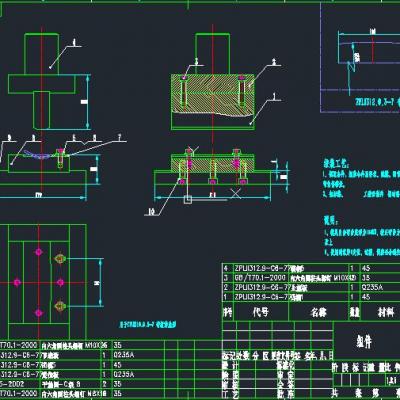Select the top magenta bolt circle in plan view
The image size is (400, 400).
click(39, 252)
